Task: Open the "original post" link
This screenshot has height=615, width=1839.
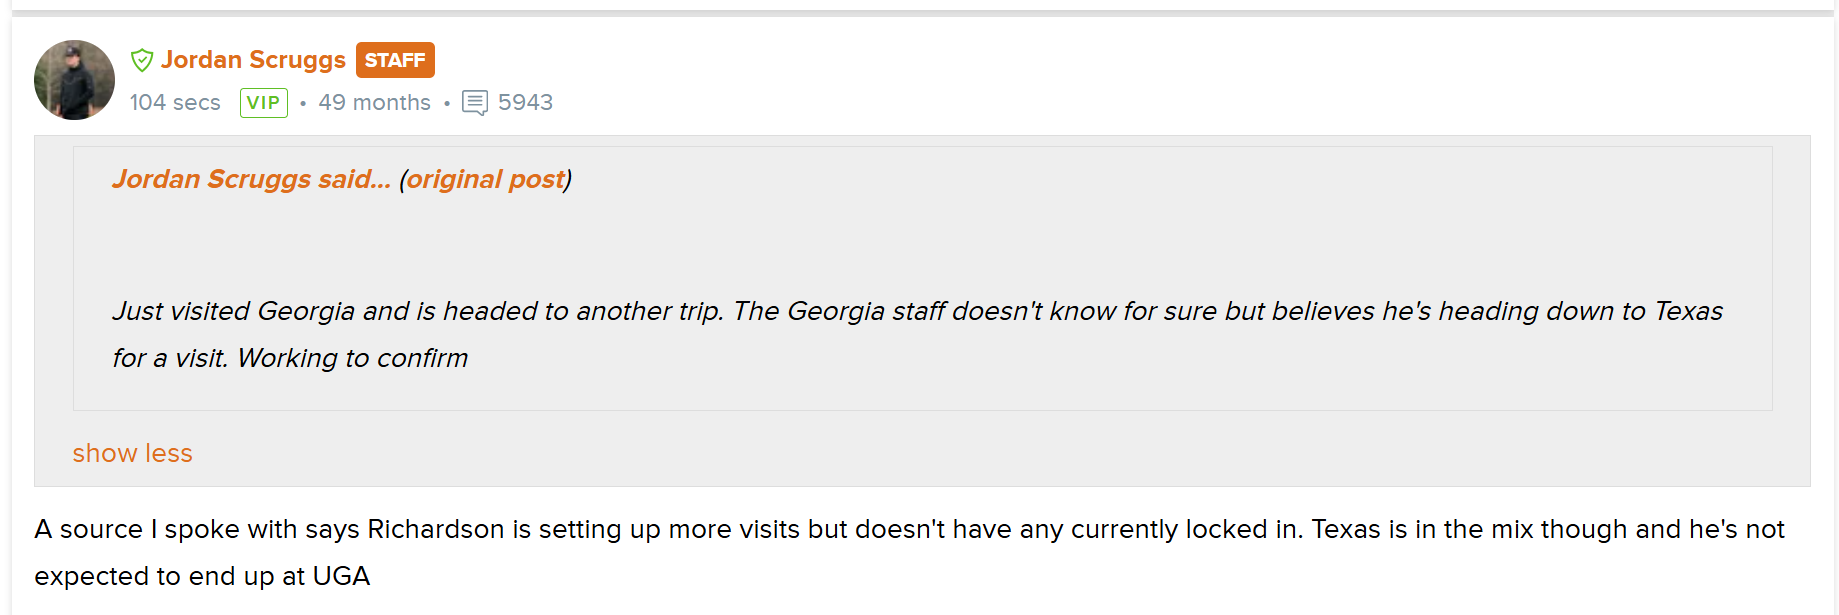Action: pos(485,179)
